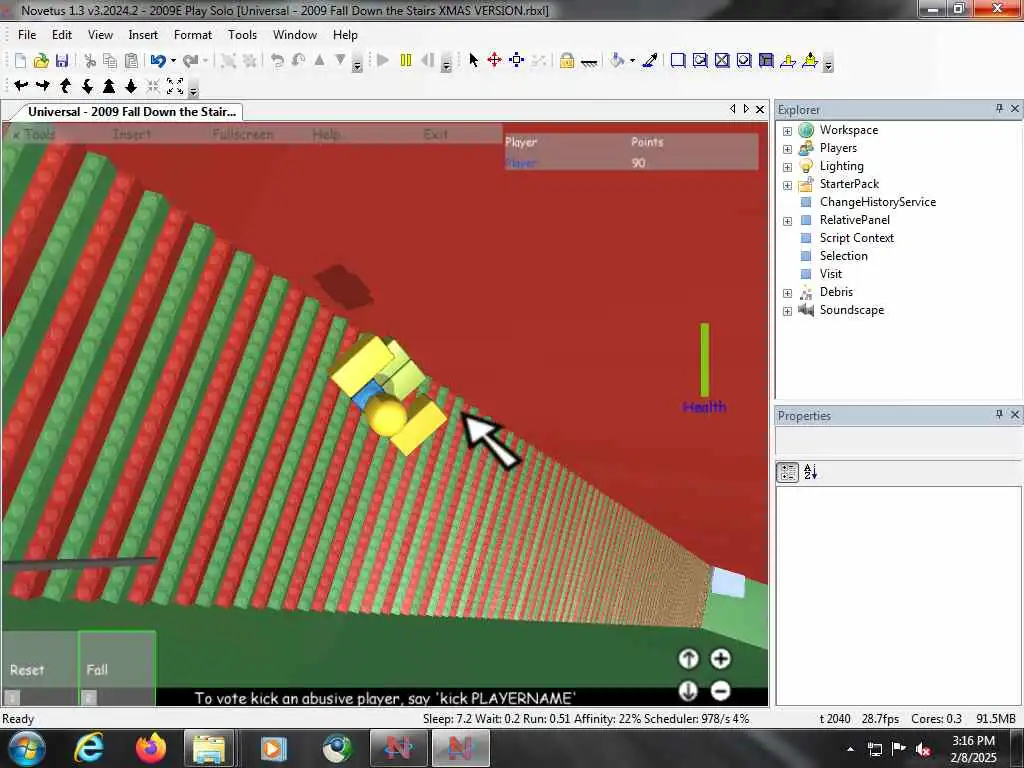Click the in-game Fullscreen button

[243, 134]
